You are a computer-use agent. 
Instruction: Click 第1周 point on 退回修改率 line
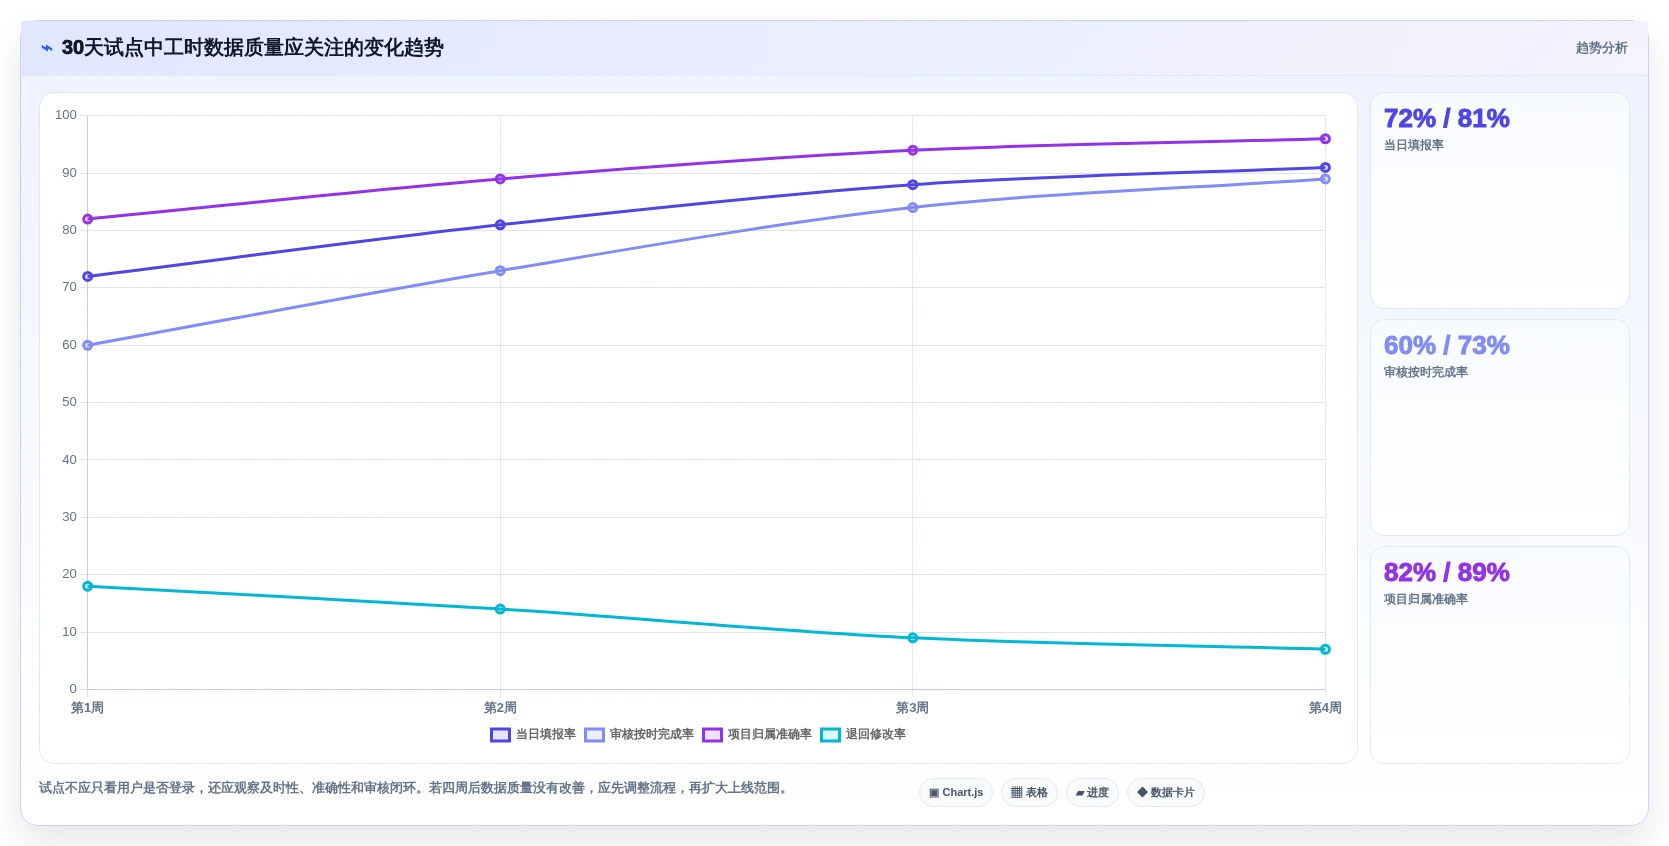tap(88, 586)
